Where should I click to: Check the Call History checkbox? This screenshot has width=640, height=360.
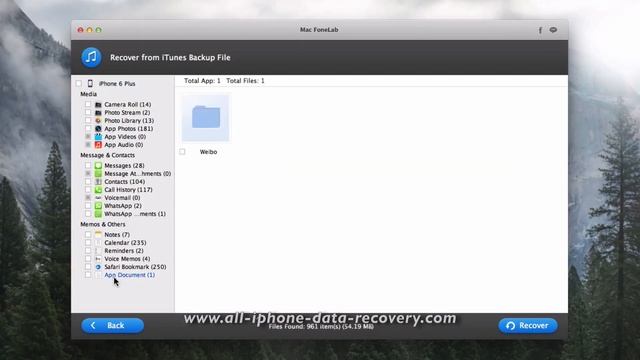(88, 190)
